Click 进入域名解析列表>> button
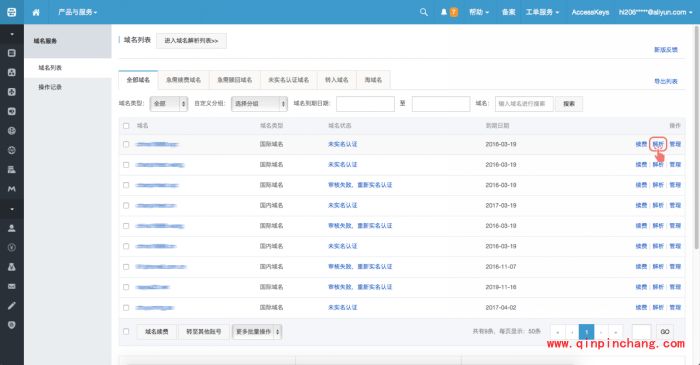Viewport: 700px width, 365px height. [x=191, y=41]
